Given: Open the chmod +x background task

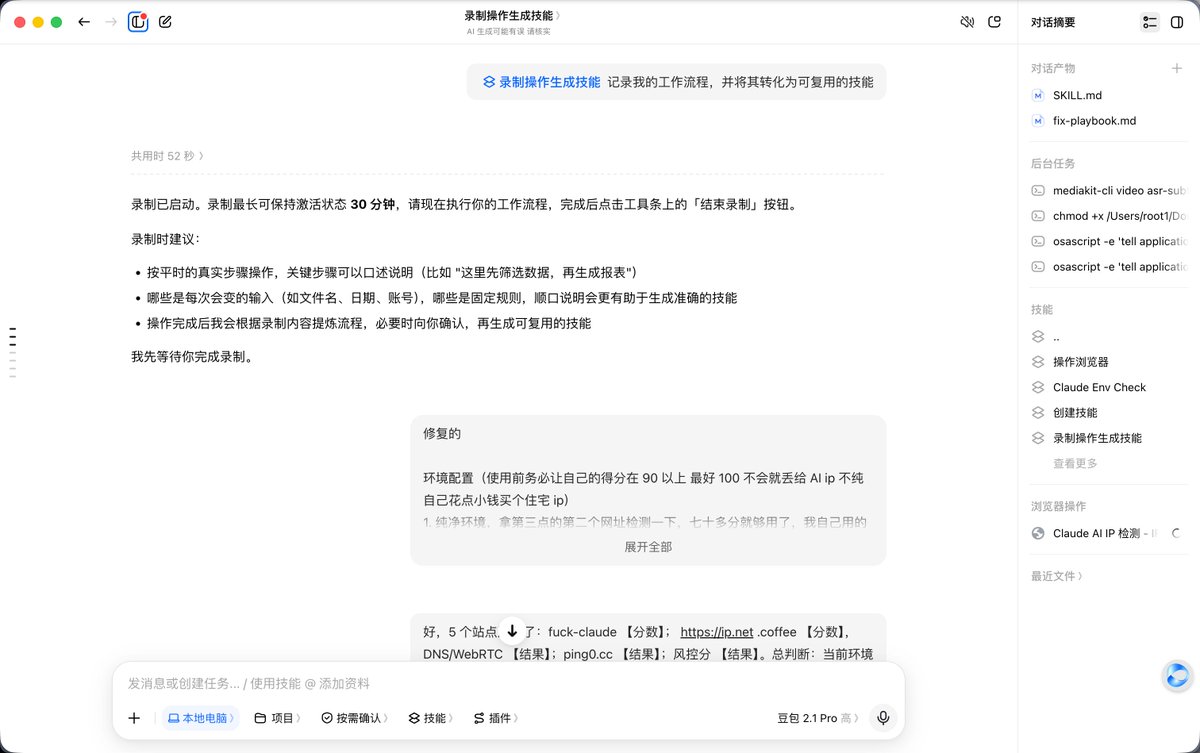Looking at the screenshot, I should point(1108,216).
